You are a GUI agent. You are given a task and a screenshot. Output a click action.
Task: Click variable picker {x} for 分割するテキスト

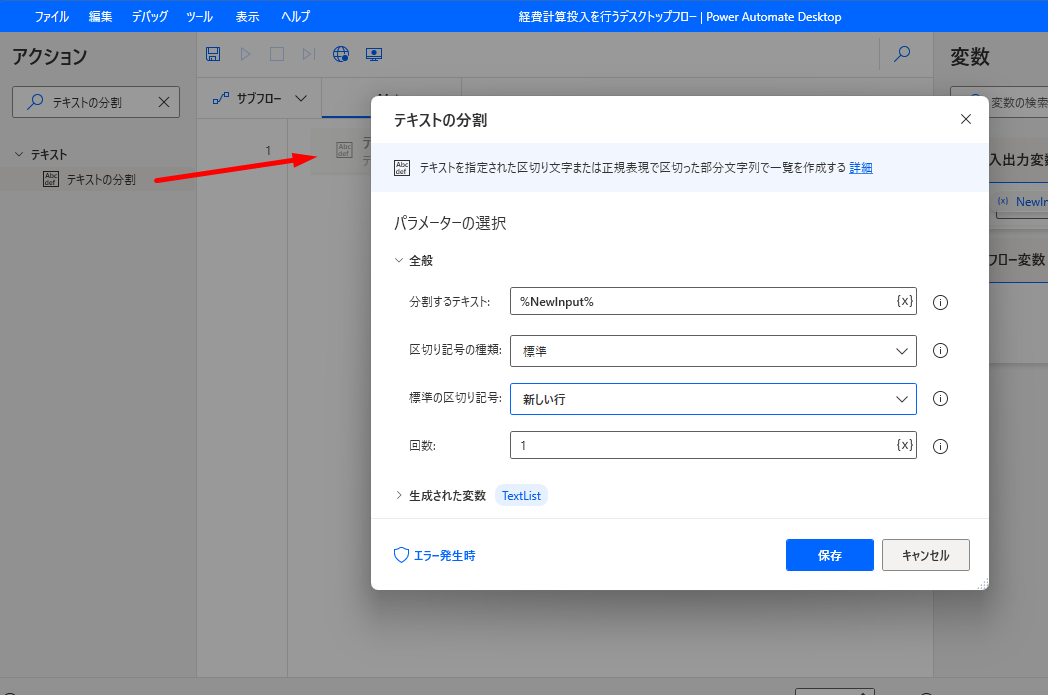point(904,301)
